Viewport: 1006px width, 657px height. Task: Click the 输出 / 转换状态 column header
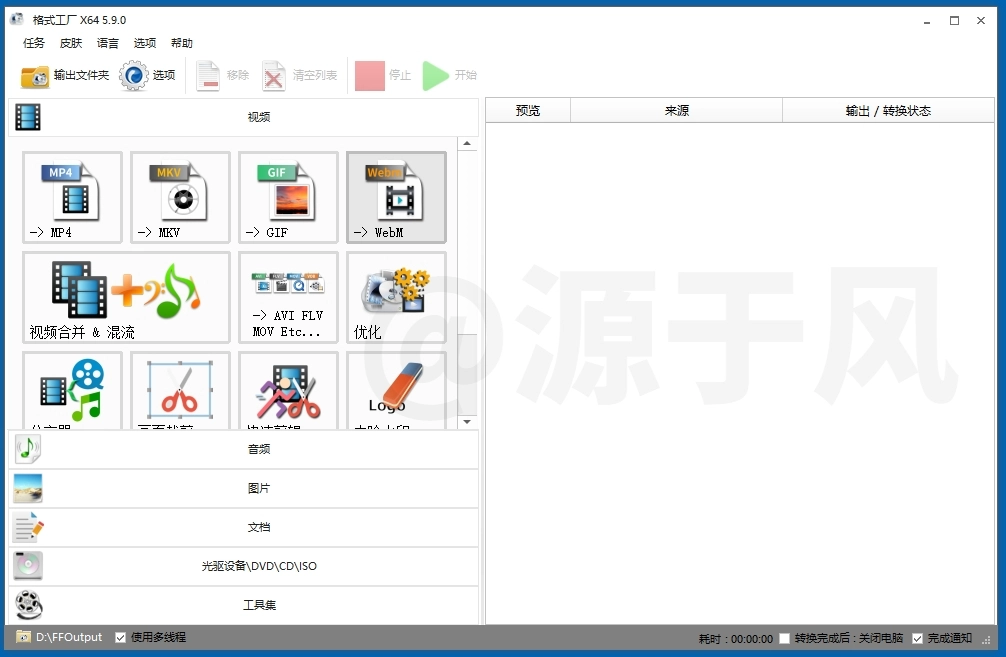(x=889, y=110)
